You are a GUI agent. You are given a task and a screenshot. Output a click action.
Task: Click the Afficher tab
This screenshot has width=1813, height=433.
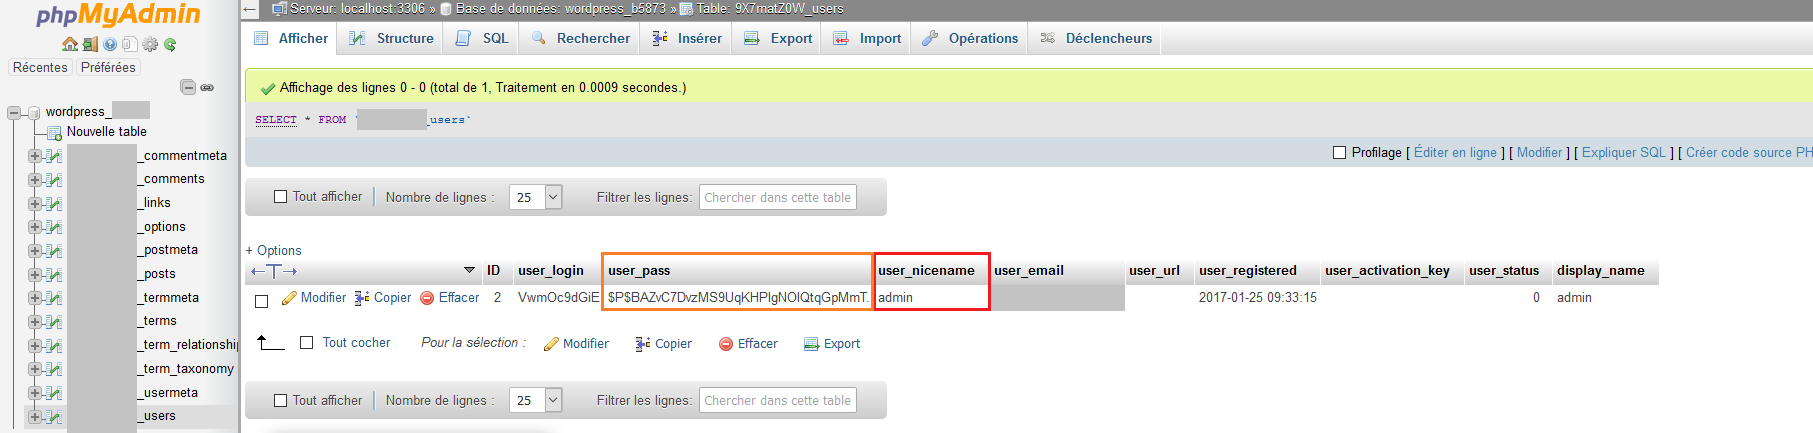(291, 38)
